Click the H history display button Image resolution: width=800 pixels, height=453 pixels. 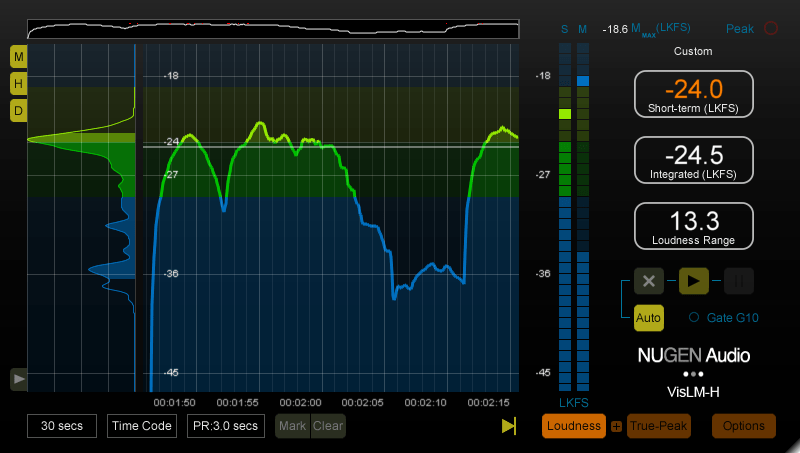point(19,83)
